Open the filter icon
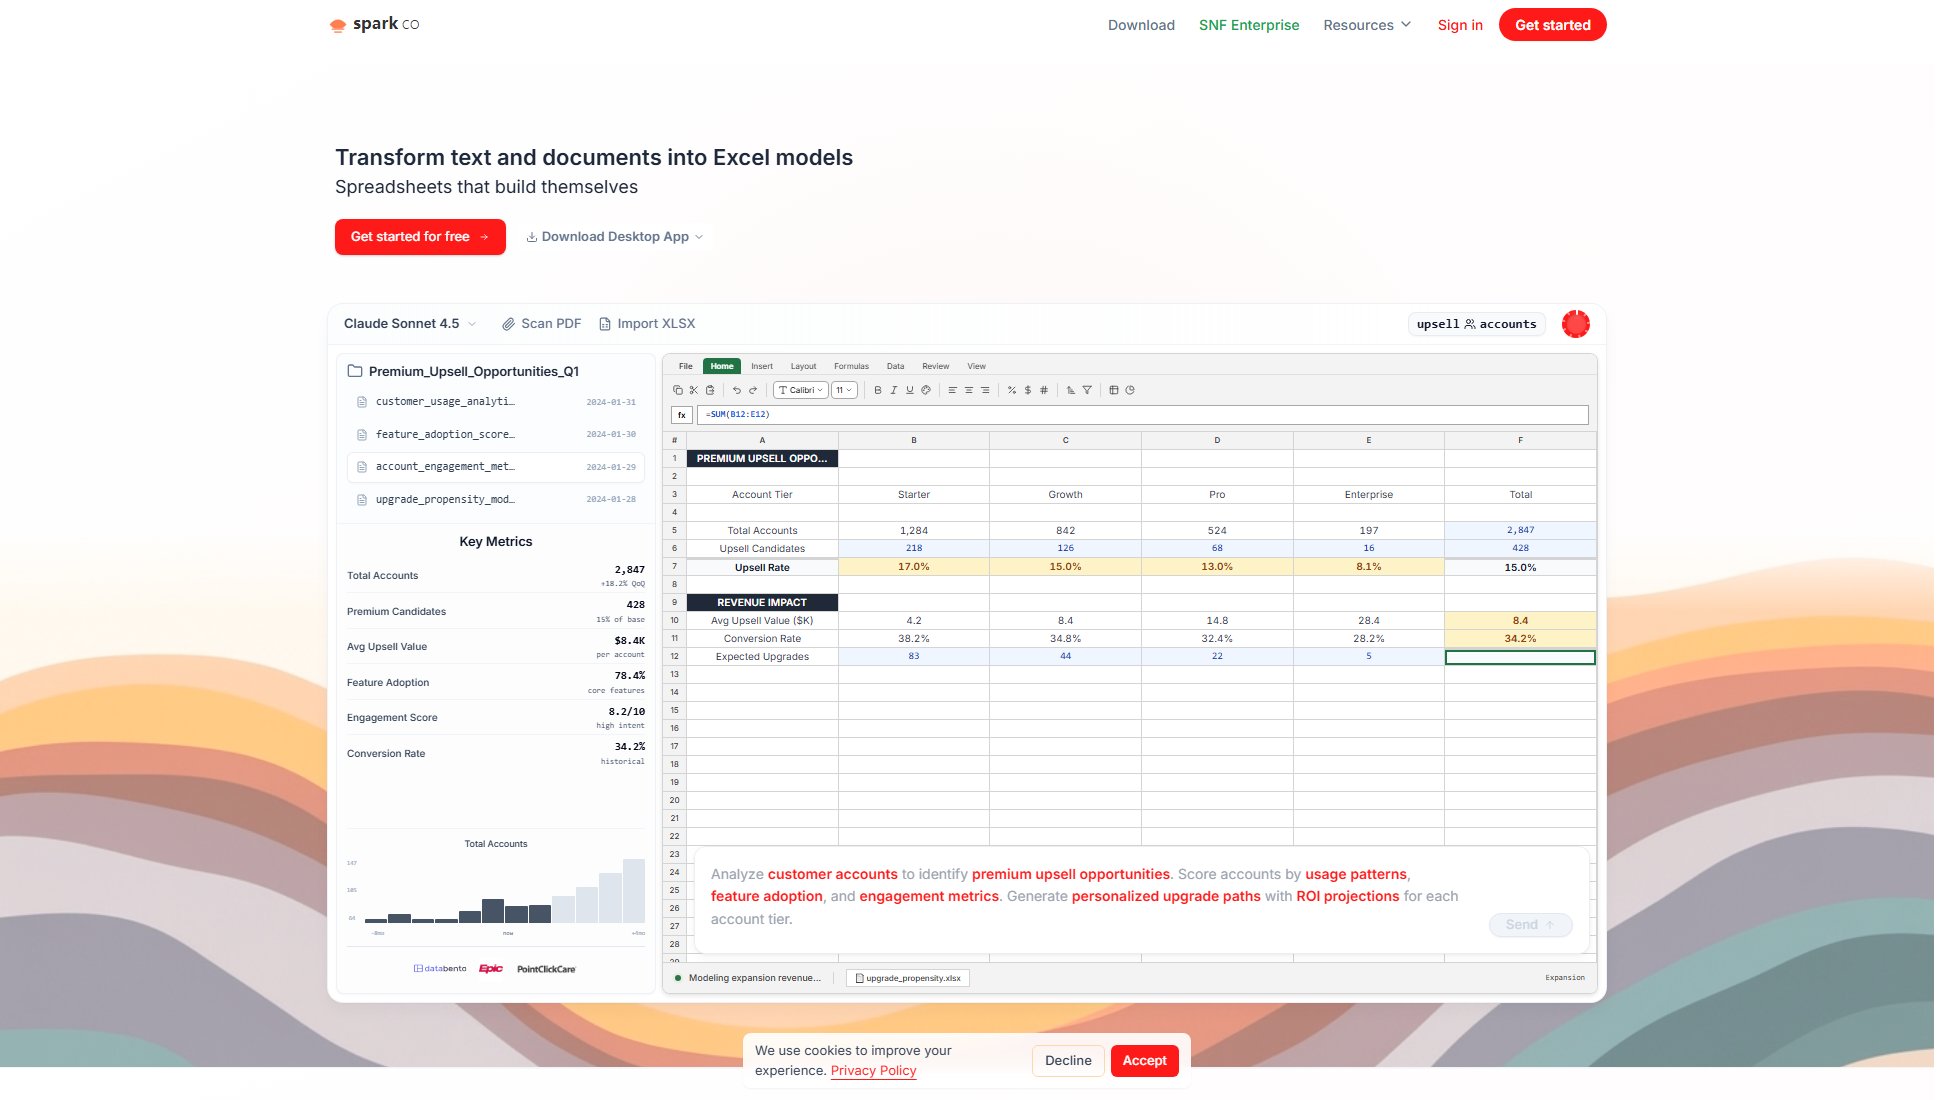The height and width of the screenshot is (1100, 1942). coord(1087,390)
